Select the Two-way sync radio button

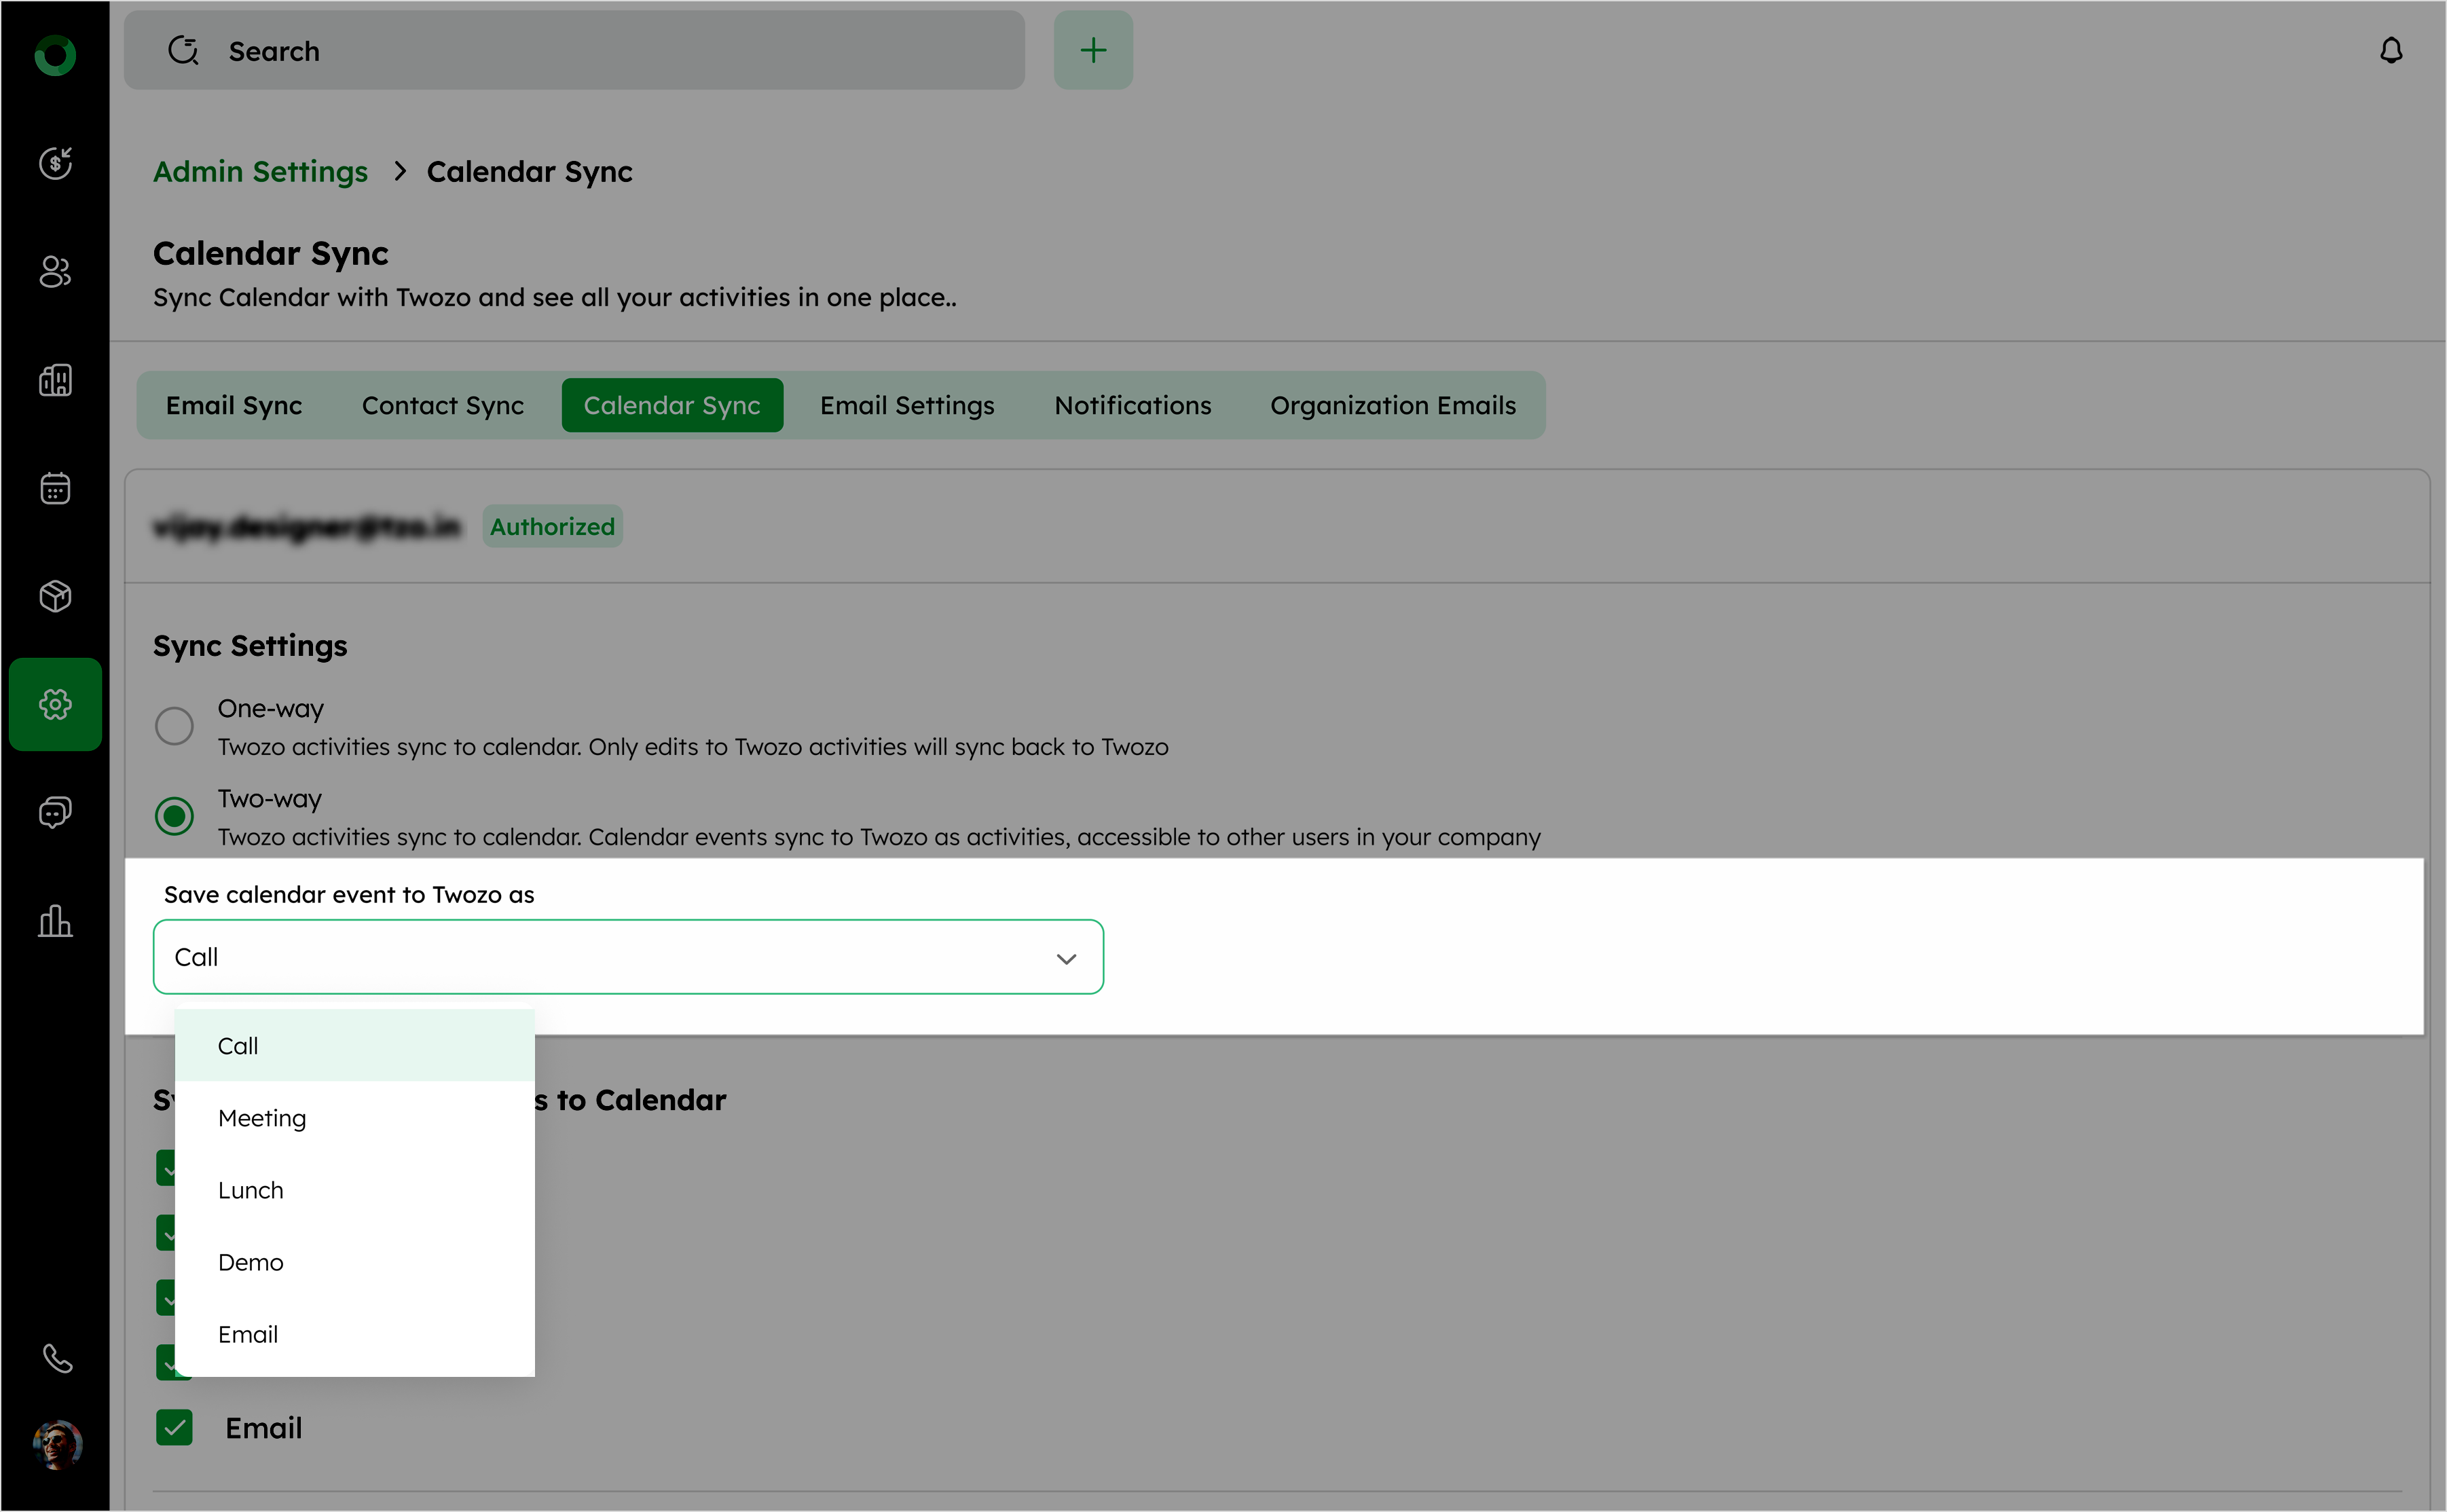174,816
